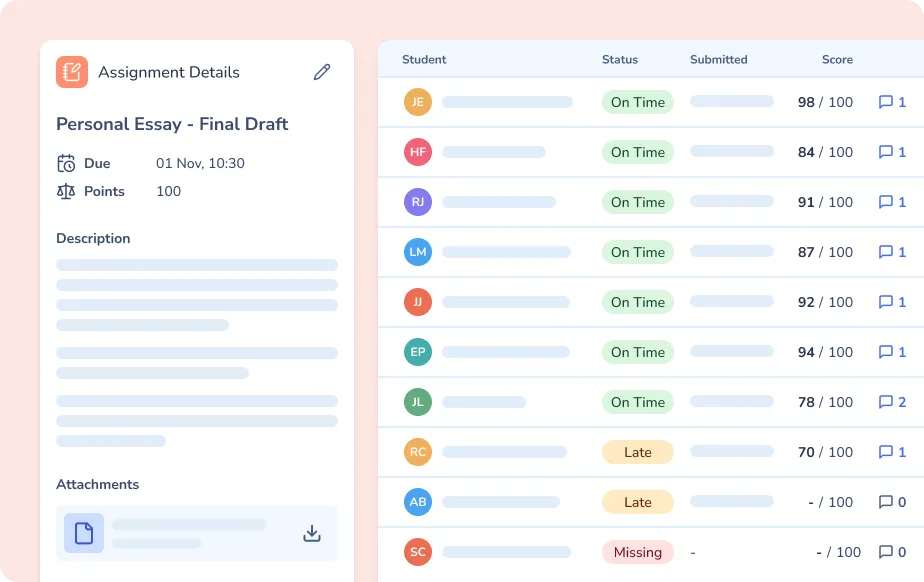Click the document icon in Attachments

(83, 533)
